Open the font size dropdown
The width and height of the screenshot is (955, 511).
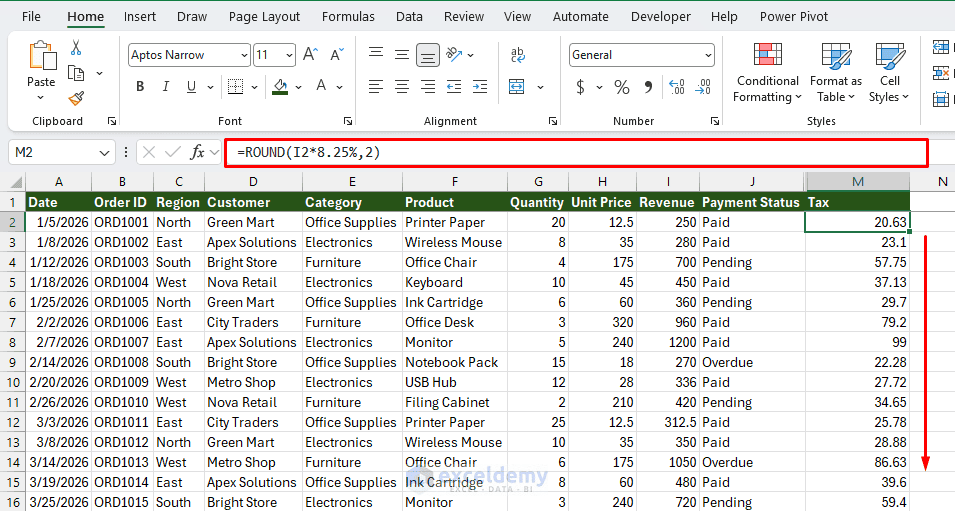[x=289, y=55]
